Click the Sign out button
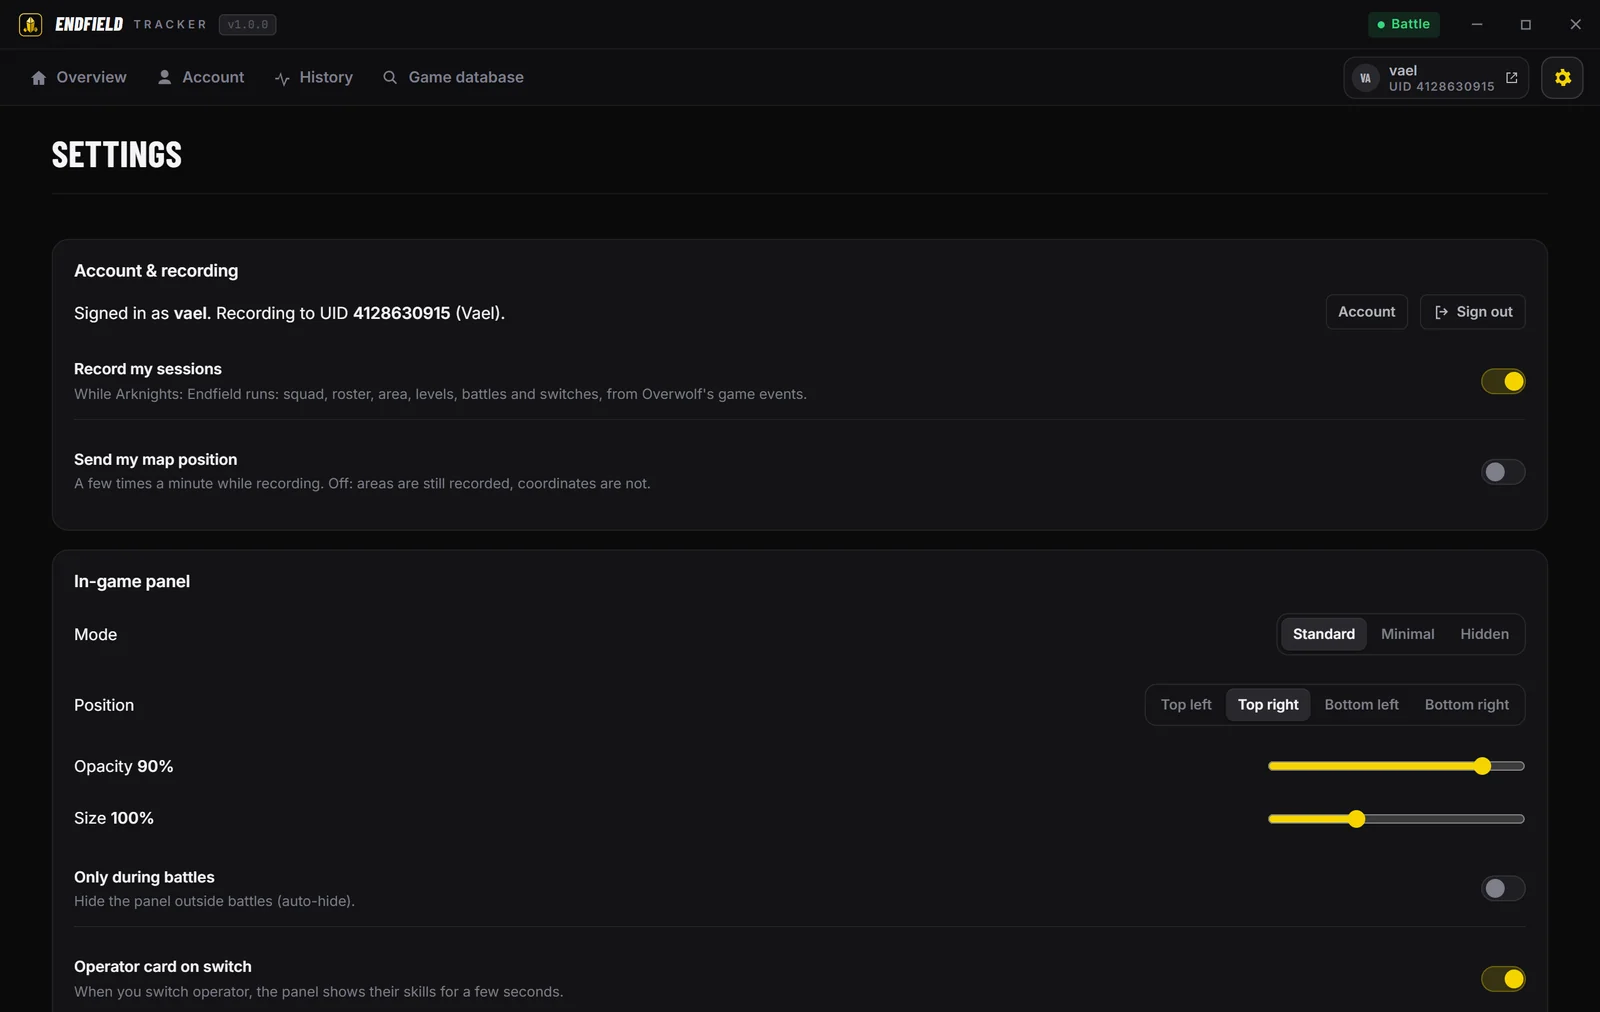 (1472, 312)
